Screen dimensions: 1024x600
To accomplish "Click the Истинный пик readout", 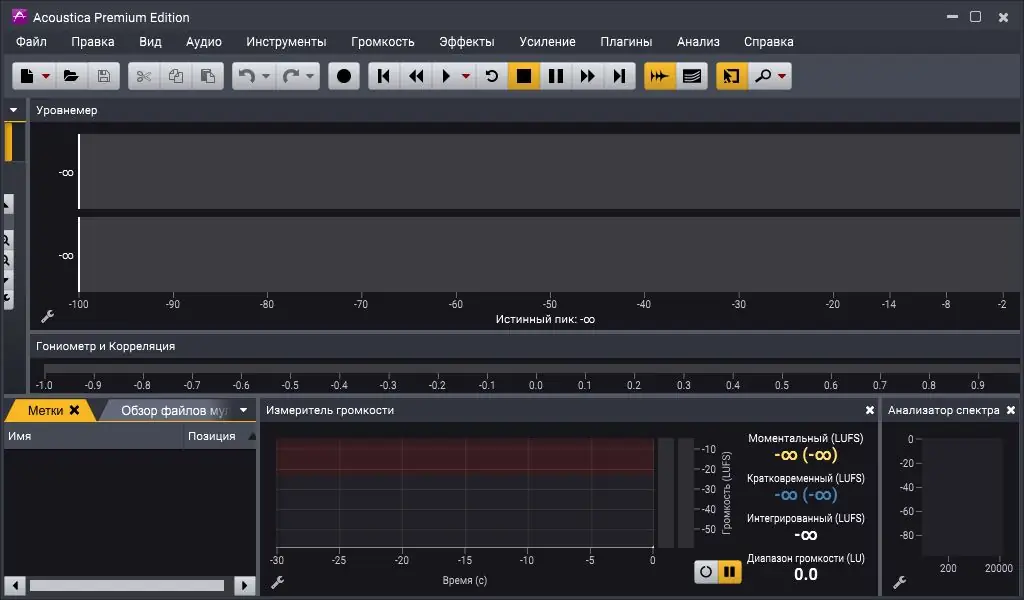I will [x=545, y=319].
